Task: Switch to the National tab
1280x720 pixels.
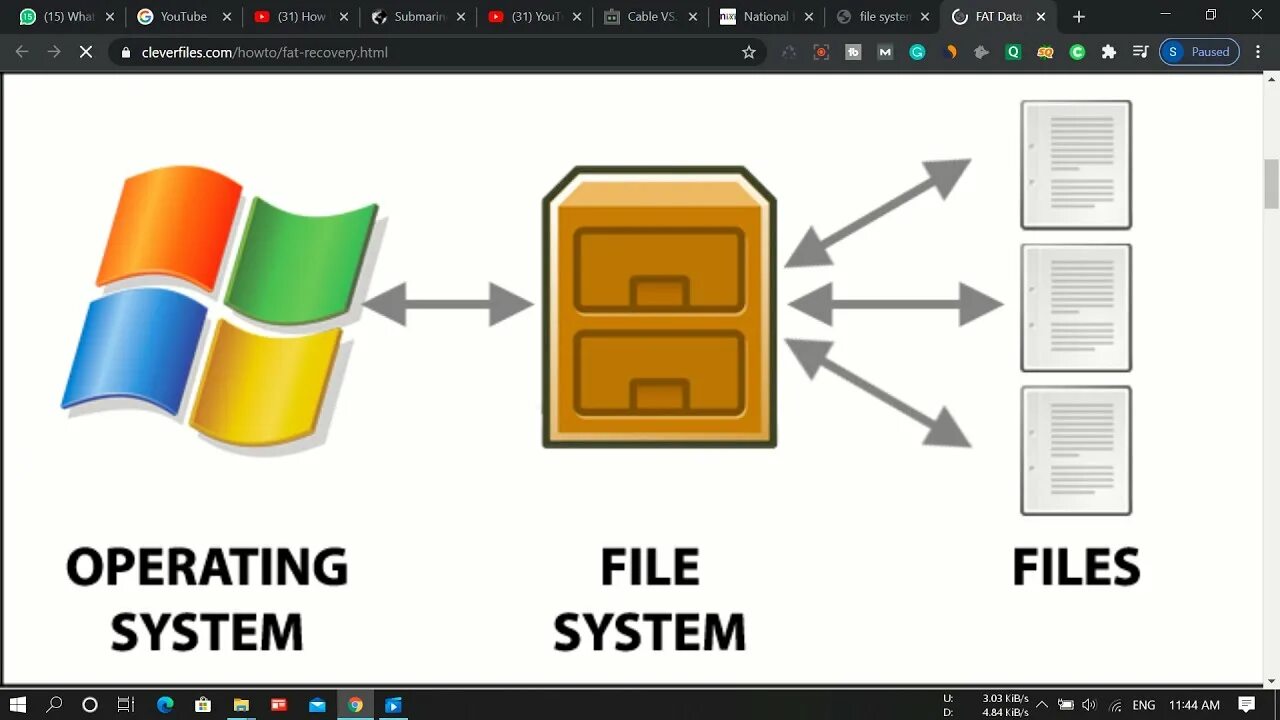Action: (766, 17)
